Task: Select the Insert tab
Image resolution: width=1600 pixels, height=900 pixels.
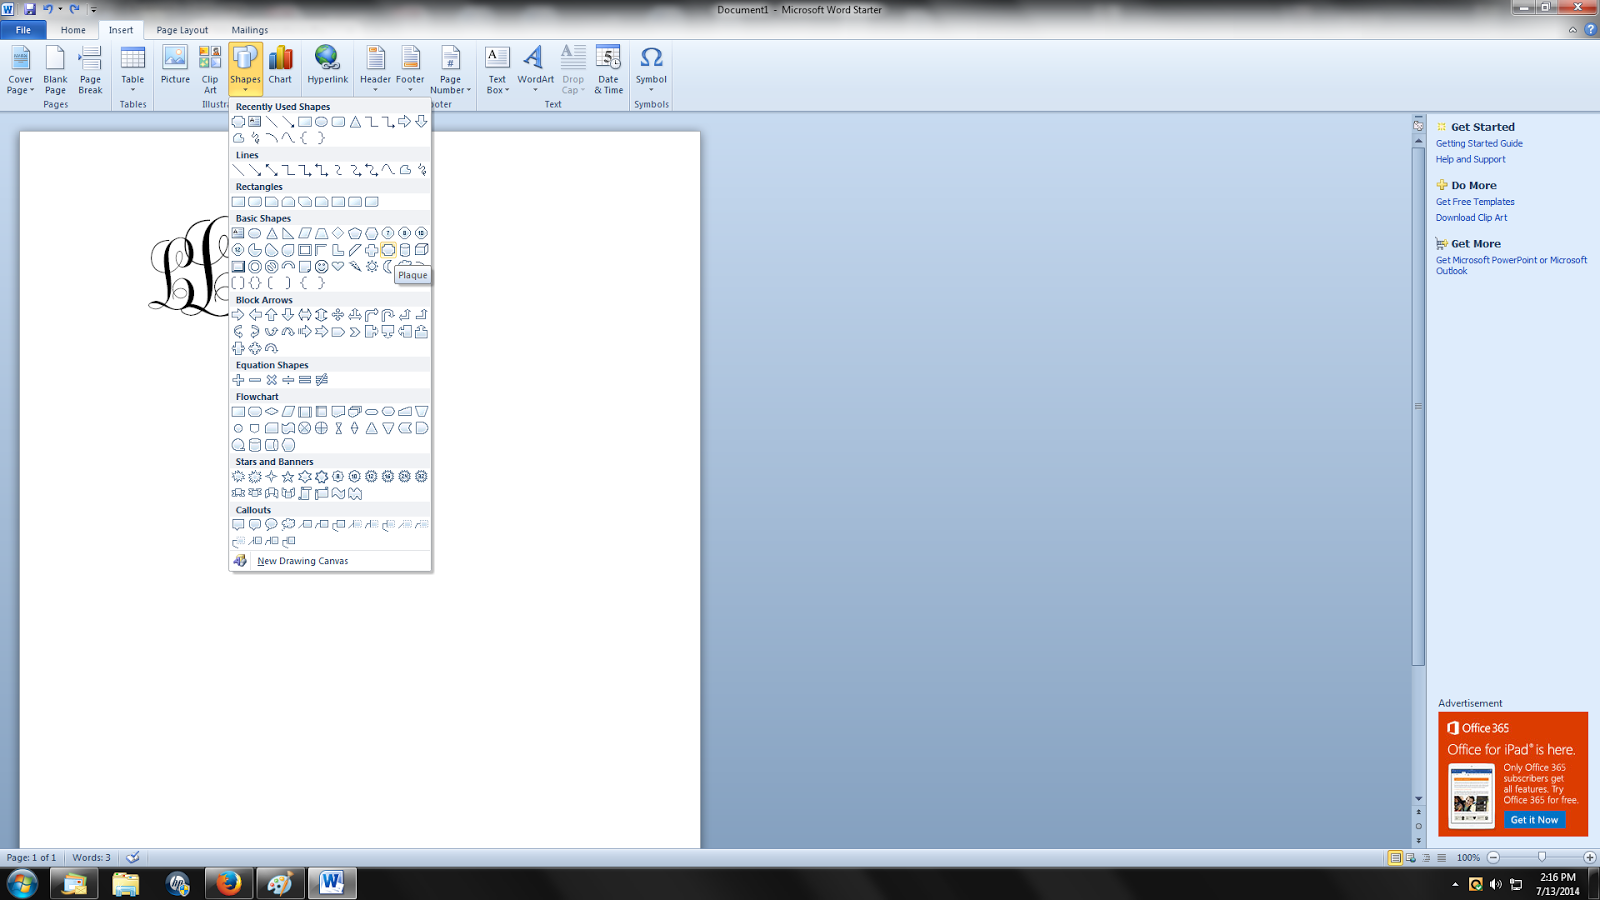Action: pyautogui.click(x=121, y=30)
